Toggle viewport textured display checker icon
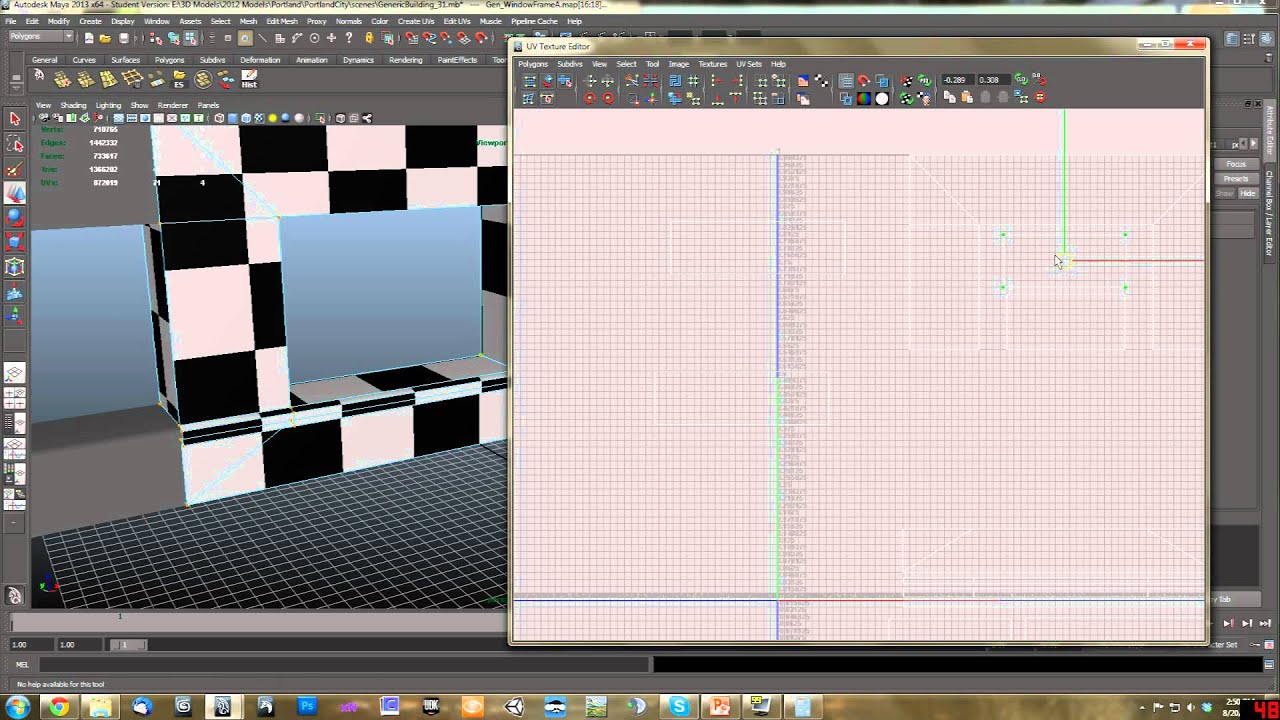 tap(259, 118)
